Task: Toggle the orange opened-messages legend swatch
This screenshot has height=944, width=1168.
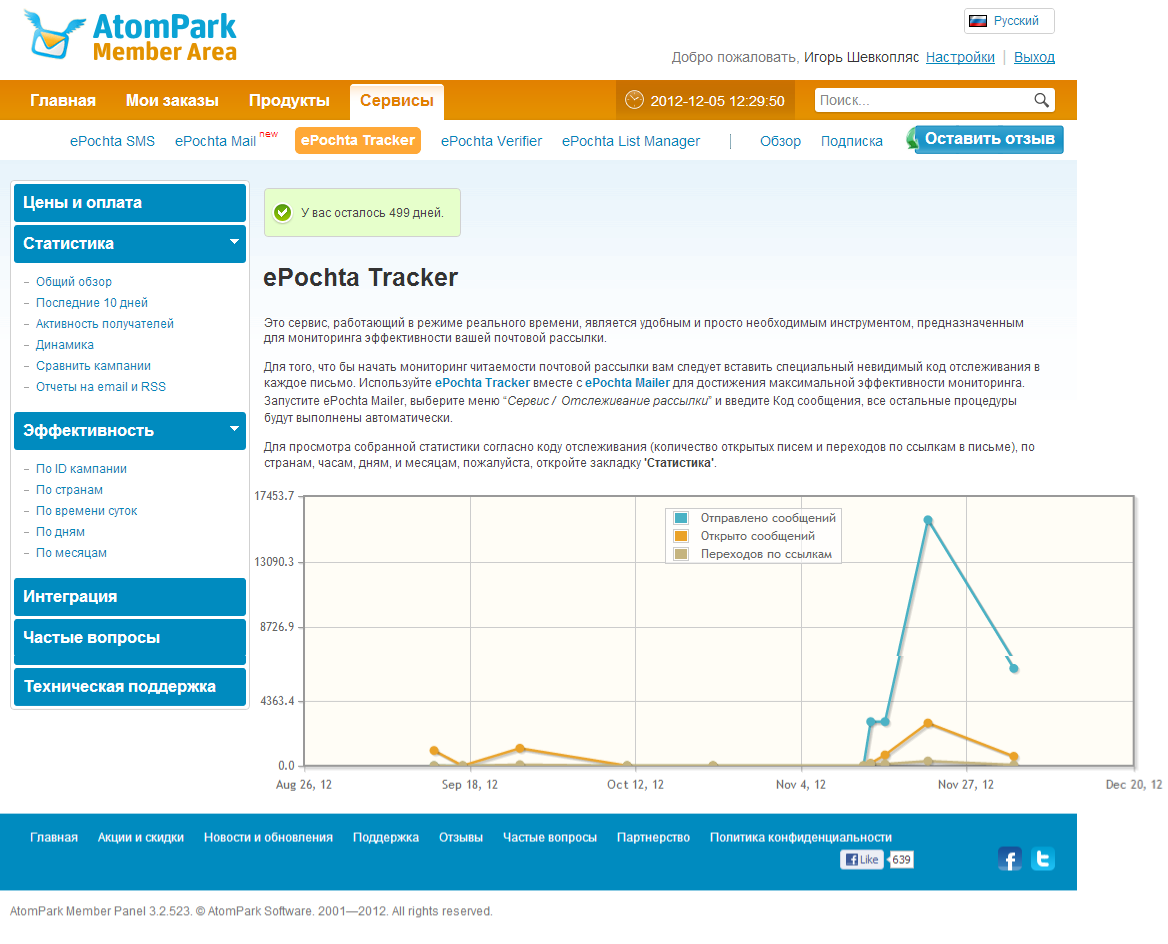Action: pyautogui.click(x=681, y=536)
